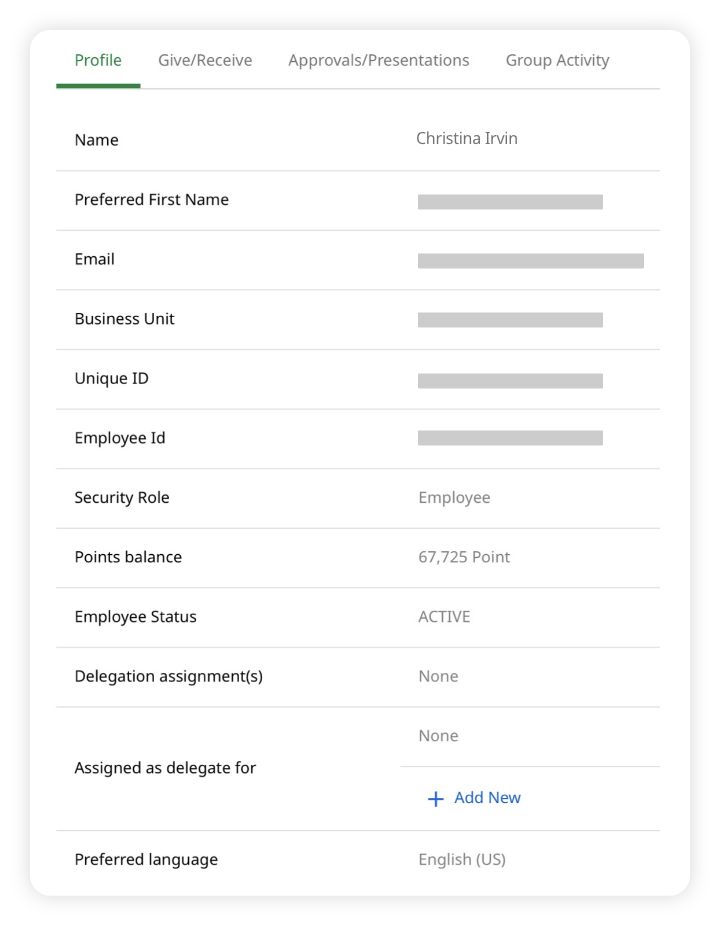Click the name Christina Irvin
720x926 pixels.
tap(468, 138)
